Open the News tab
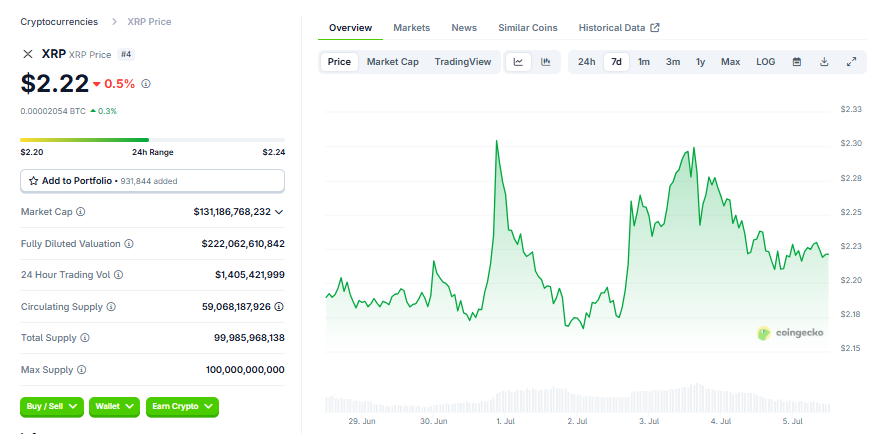Screen dimensions: 892x434 tap(464, 28)
